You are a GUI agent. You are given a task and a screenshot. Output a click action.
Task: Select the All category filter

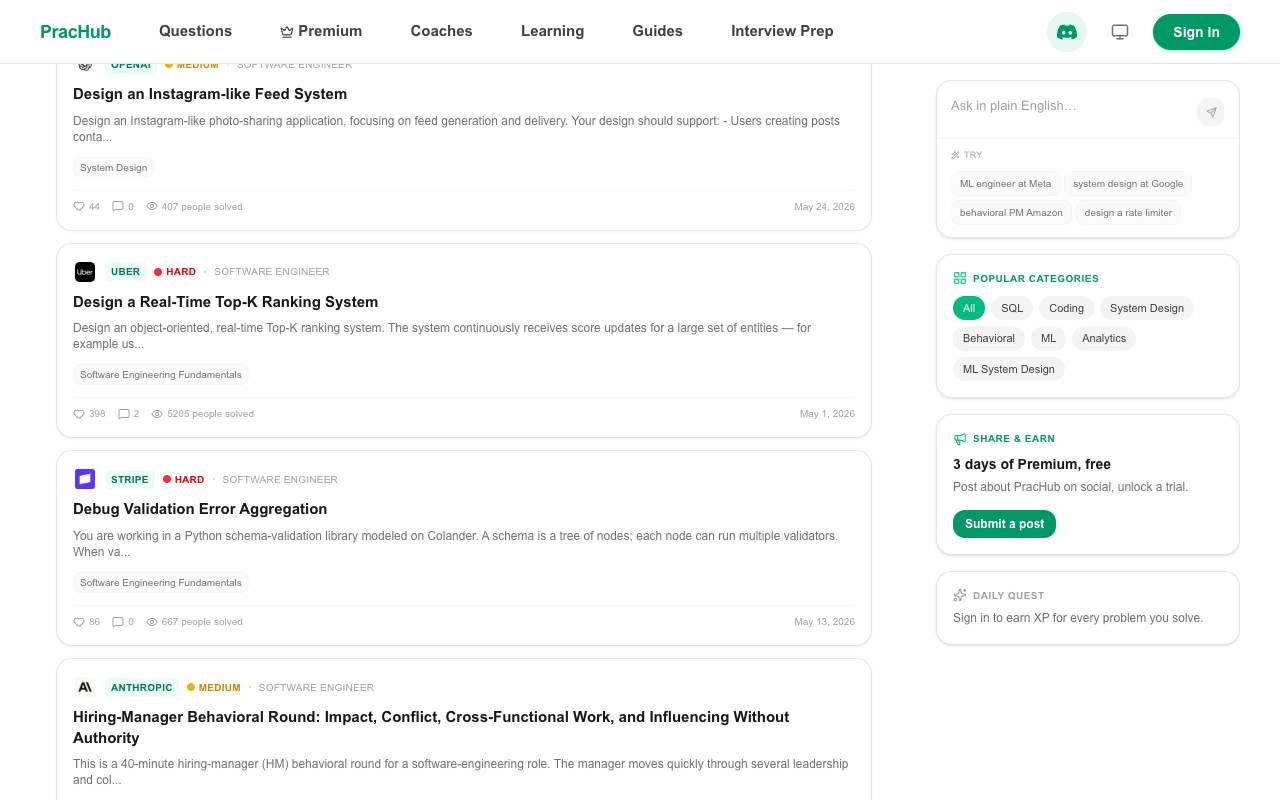[x=969, y=308]
